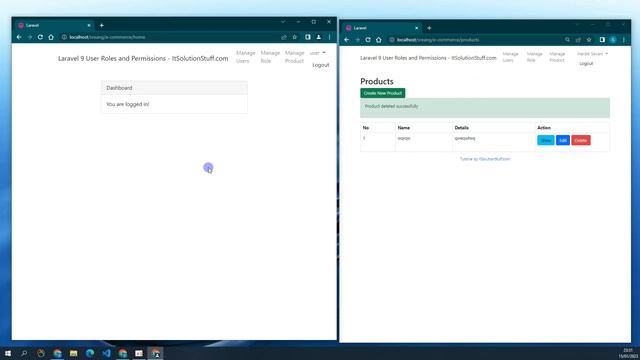Go forward in the right browser window

(x=358, y=40)
